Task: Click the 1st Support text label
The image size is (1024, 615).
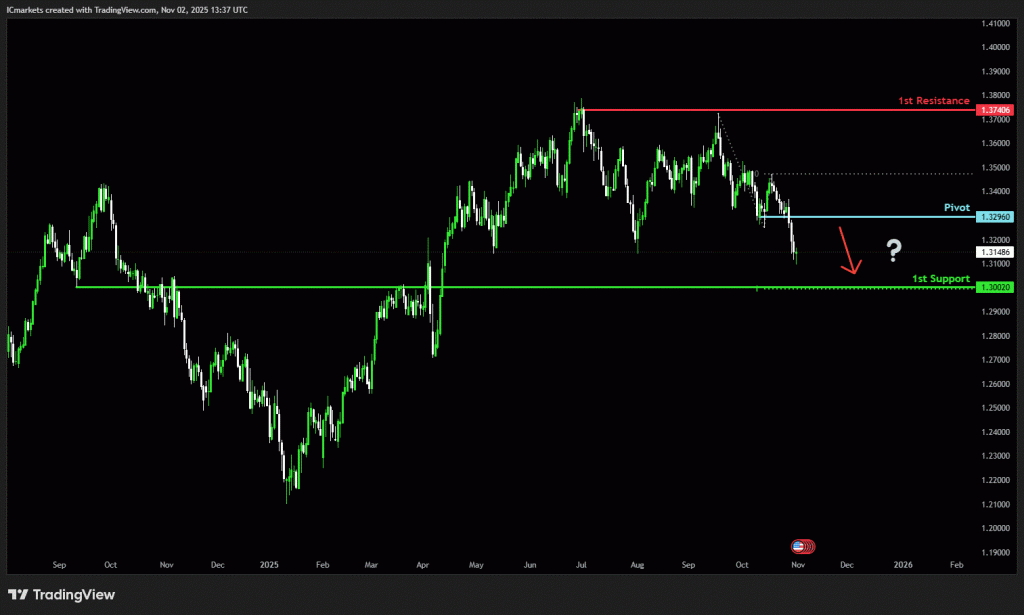Action: [941, 277]
